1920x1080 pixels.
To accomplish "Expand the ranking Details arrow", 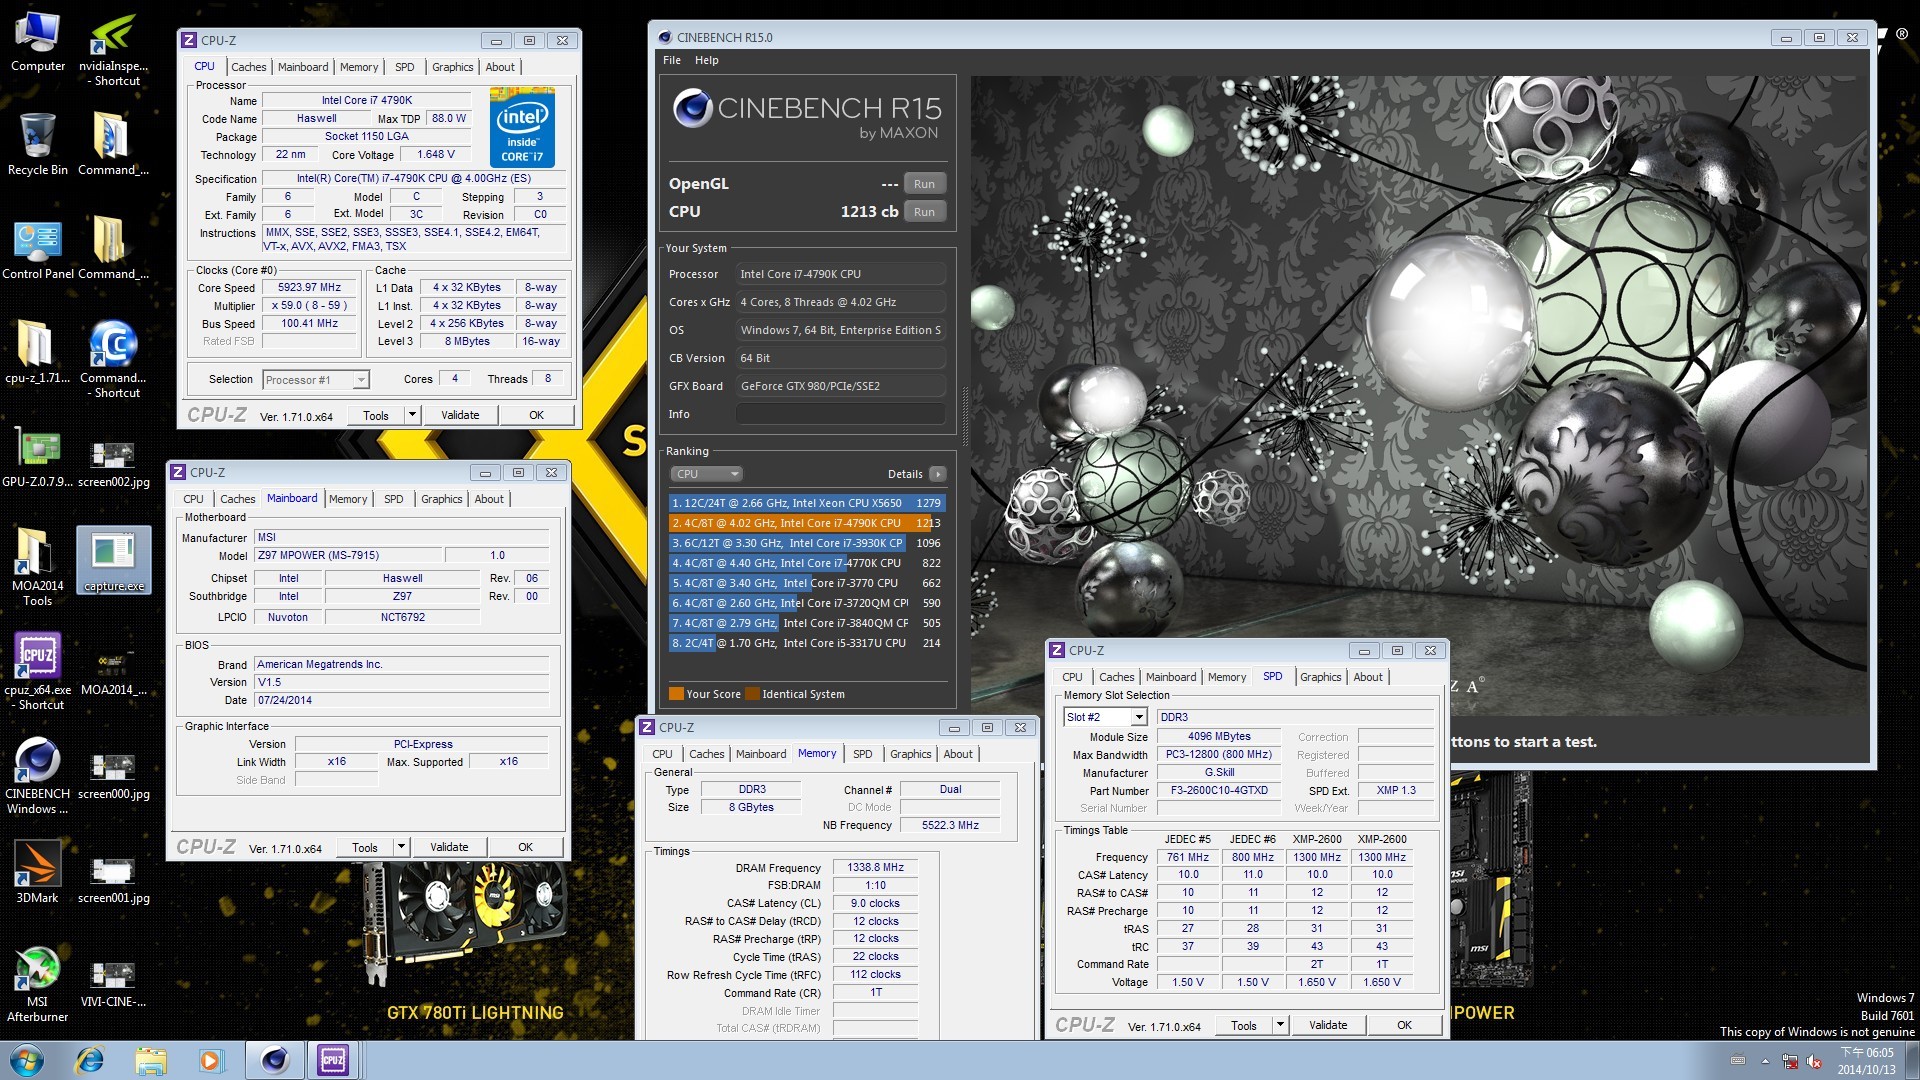I will 937,474.
